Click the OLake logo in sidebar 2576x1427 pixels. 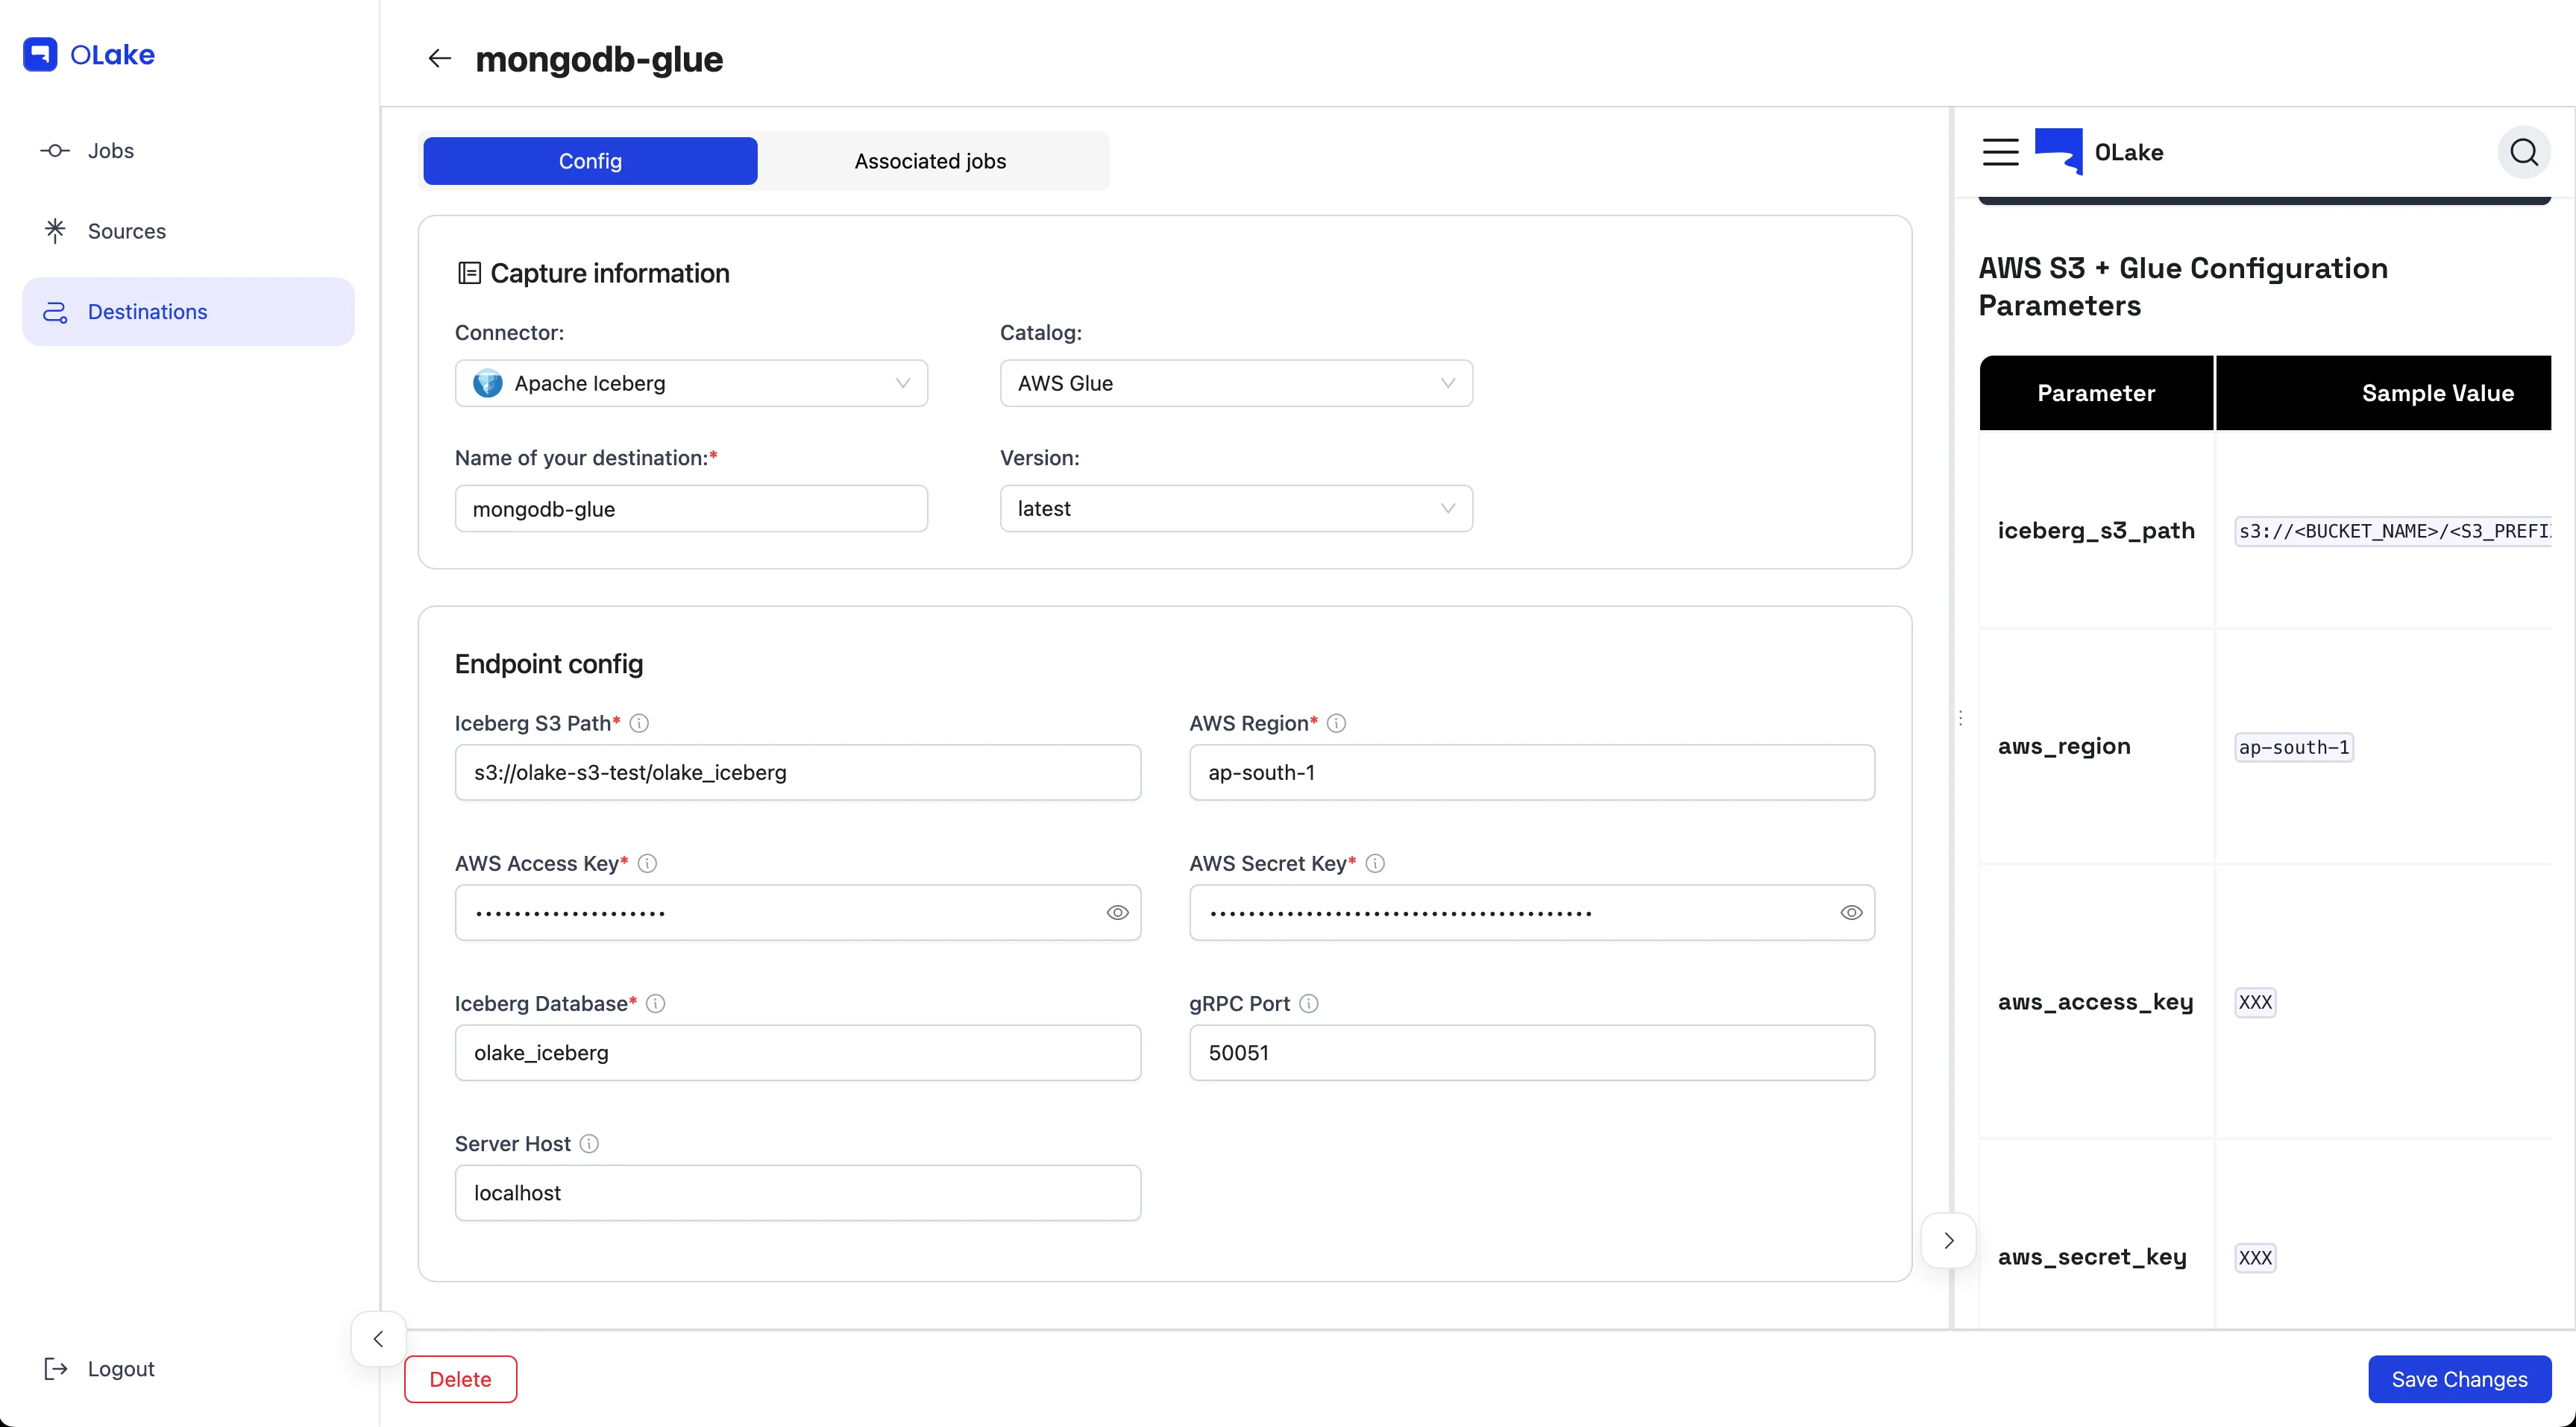(89, 54)
